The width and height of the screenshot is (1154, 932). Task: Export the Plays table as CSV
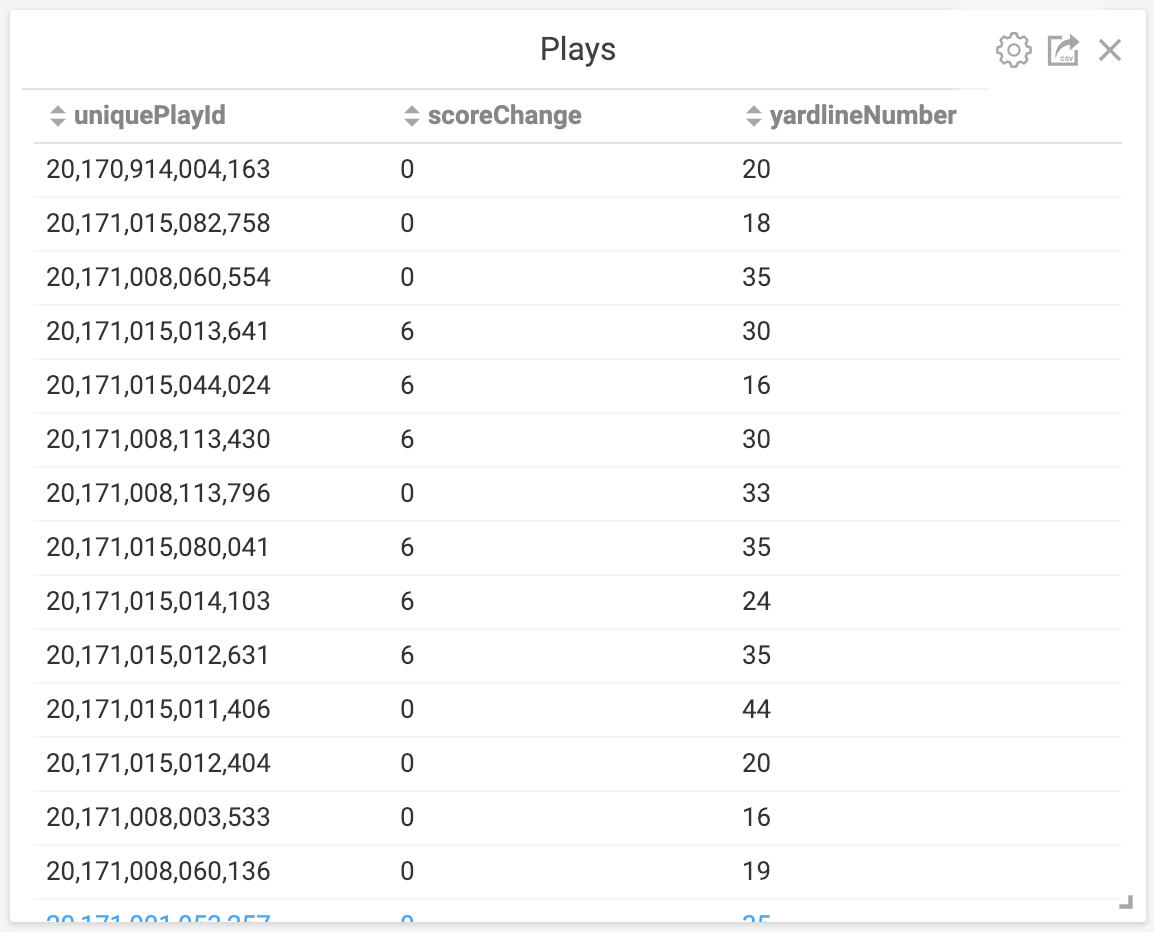click(x=1063, y=50)
